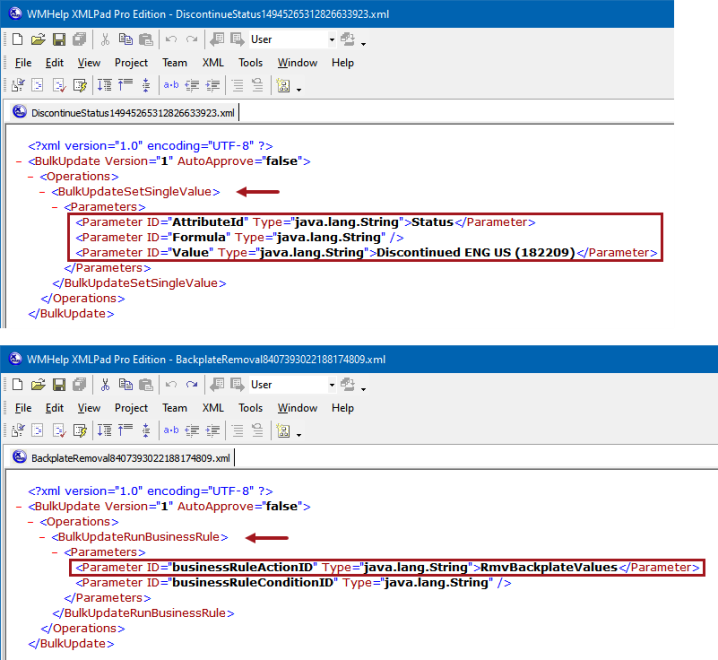Open Help menu in DiscontinueStatus window

click(x=343, y=63)
